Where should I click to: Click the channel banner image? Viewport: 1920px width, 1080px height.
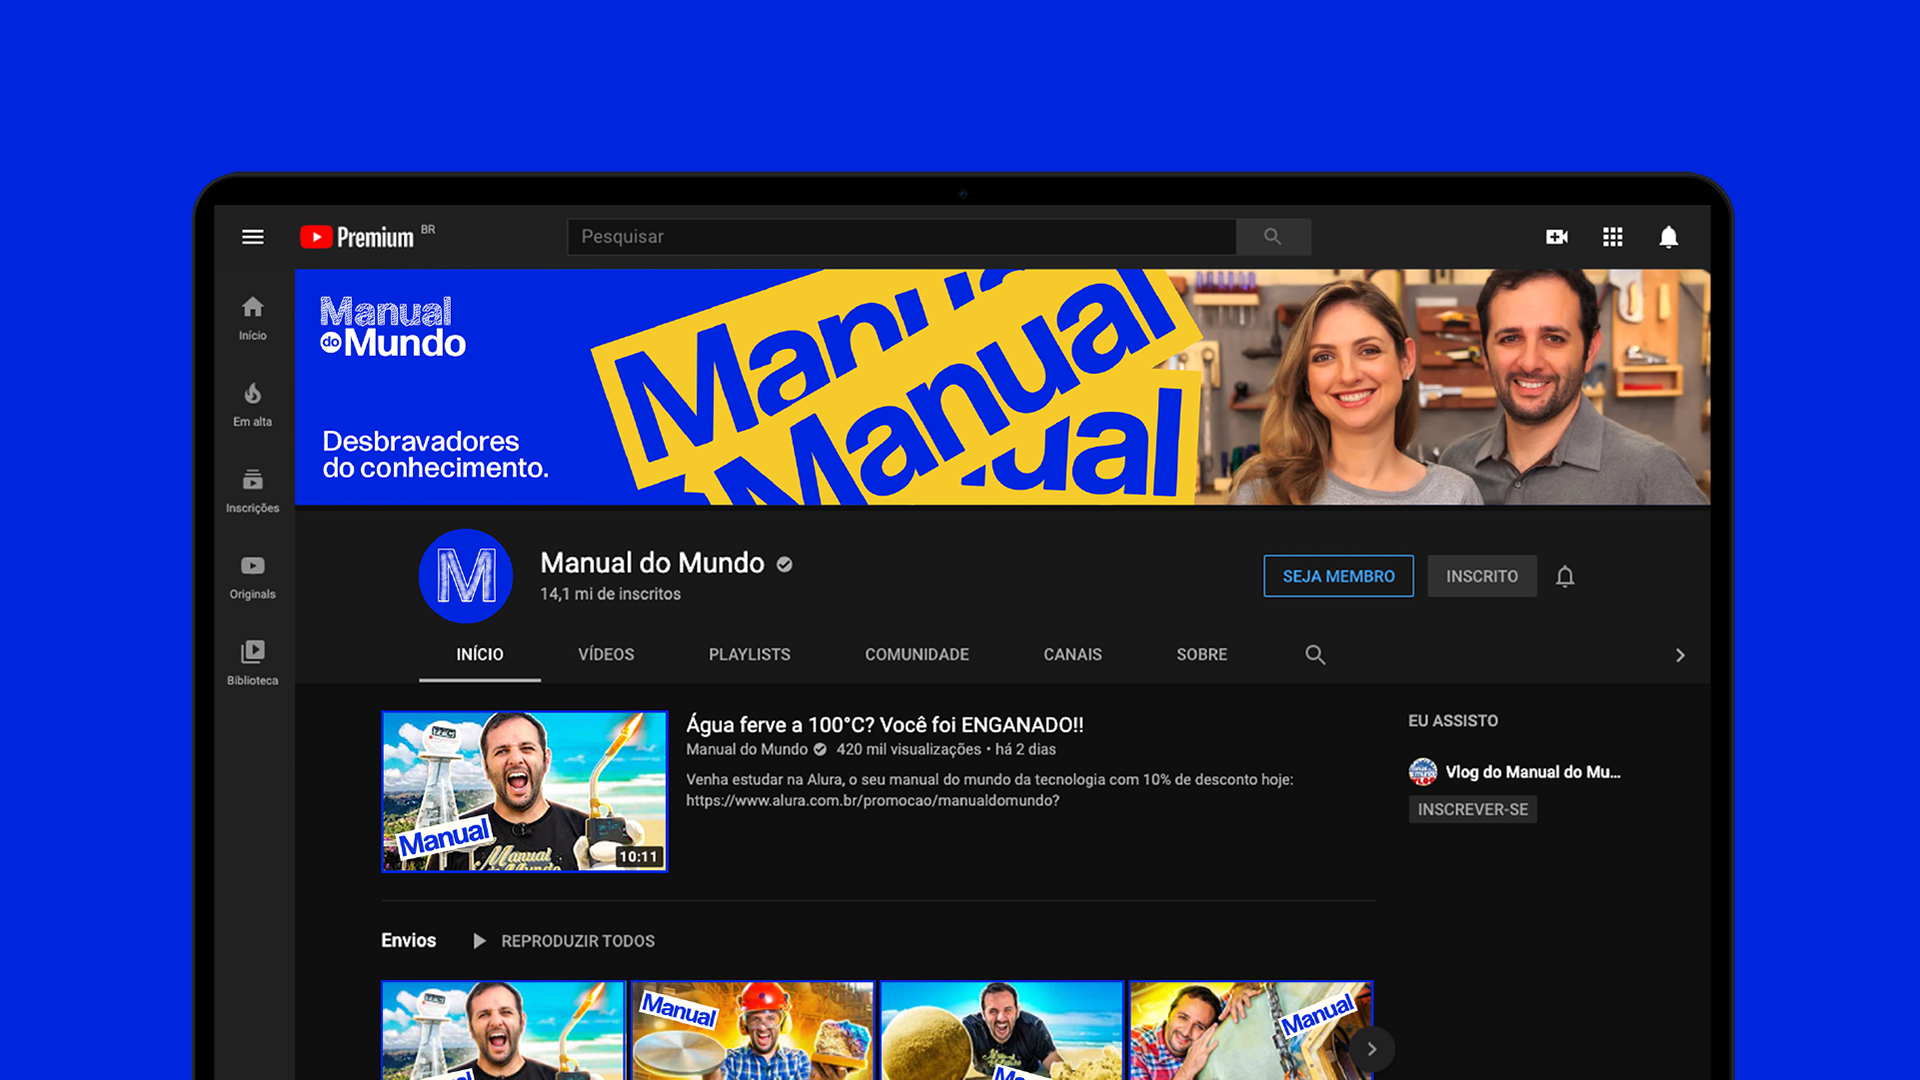pos(1003,387)
